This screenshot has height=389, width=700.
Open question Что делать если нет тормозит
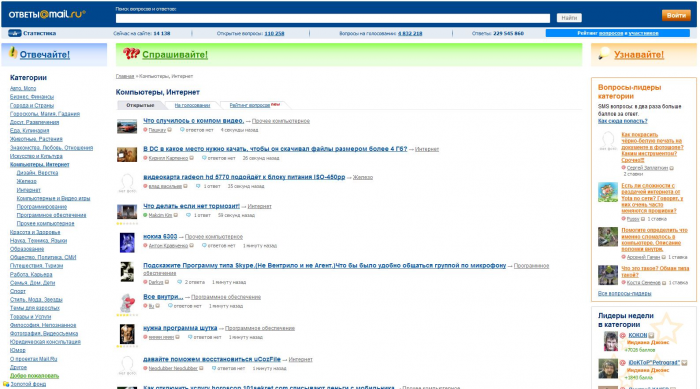pos(191,206)
